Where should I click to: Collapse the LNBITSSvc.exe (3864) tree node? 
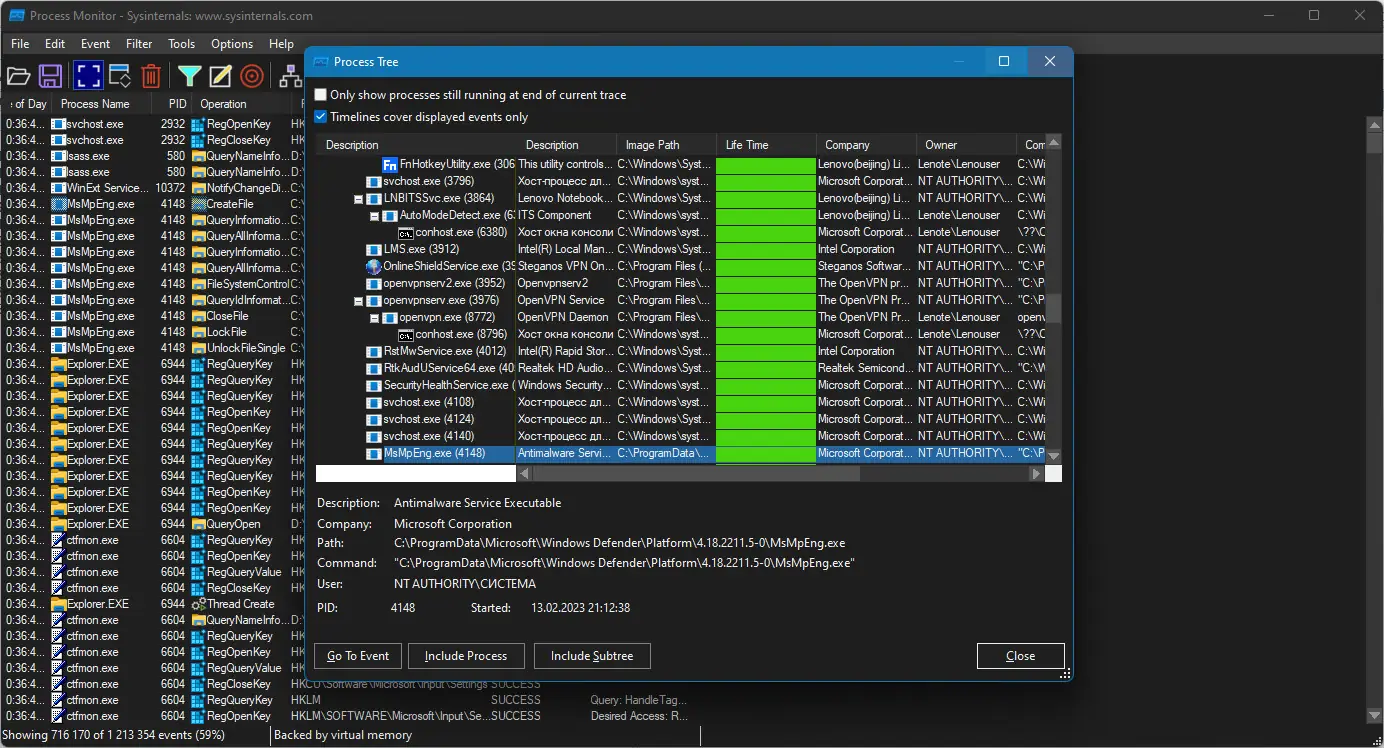(358, 198)
